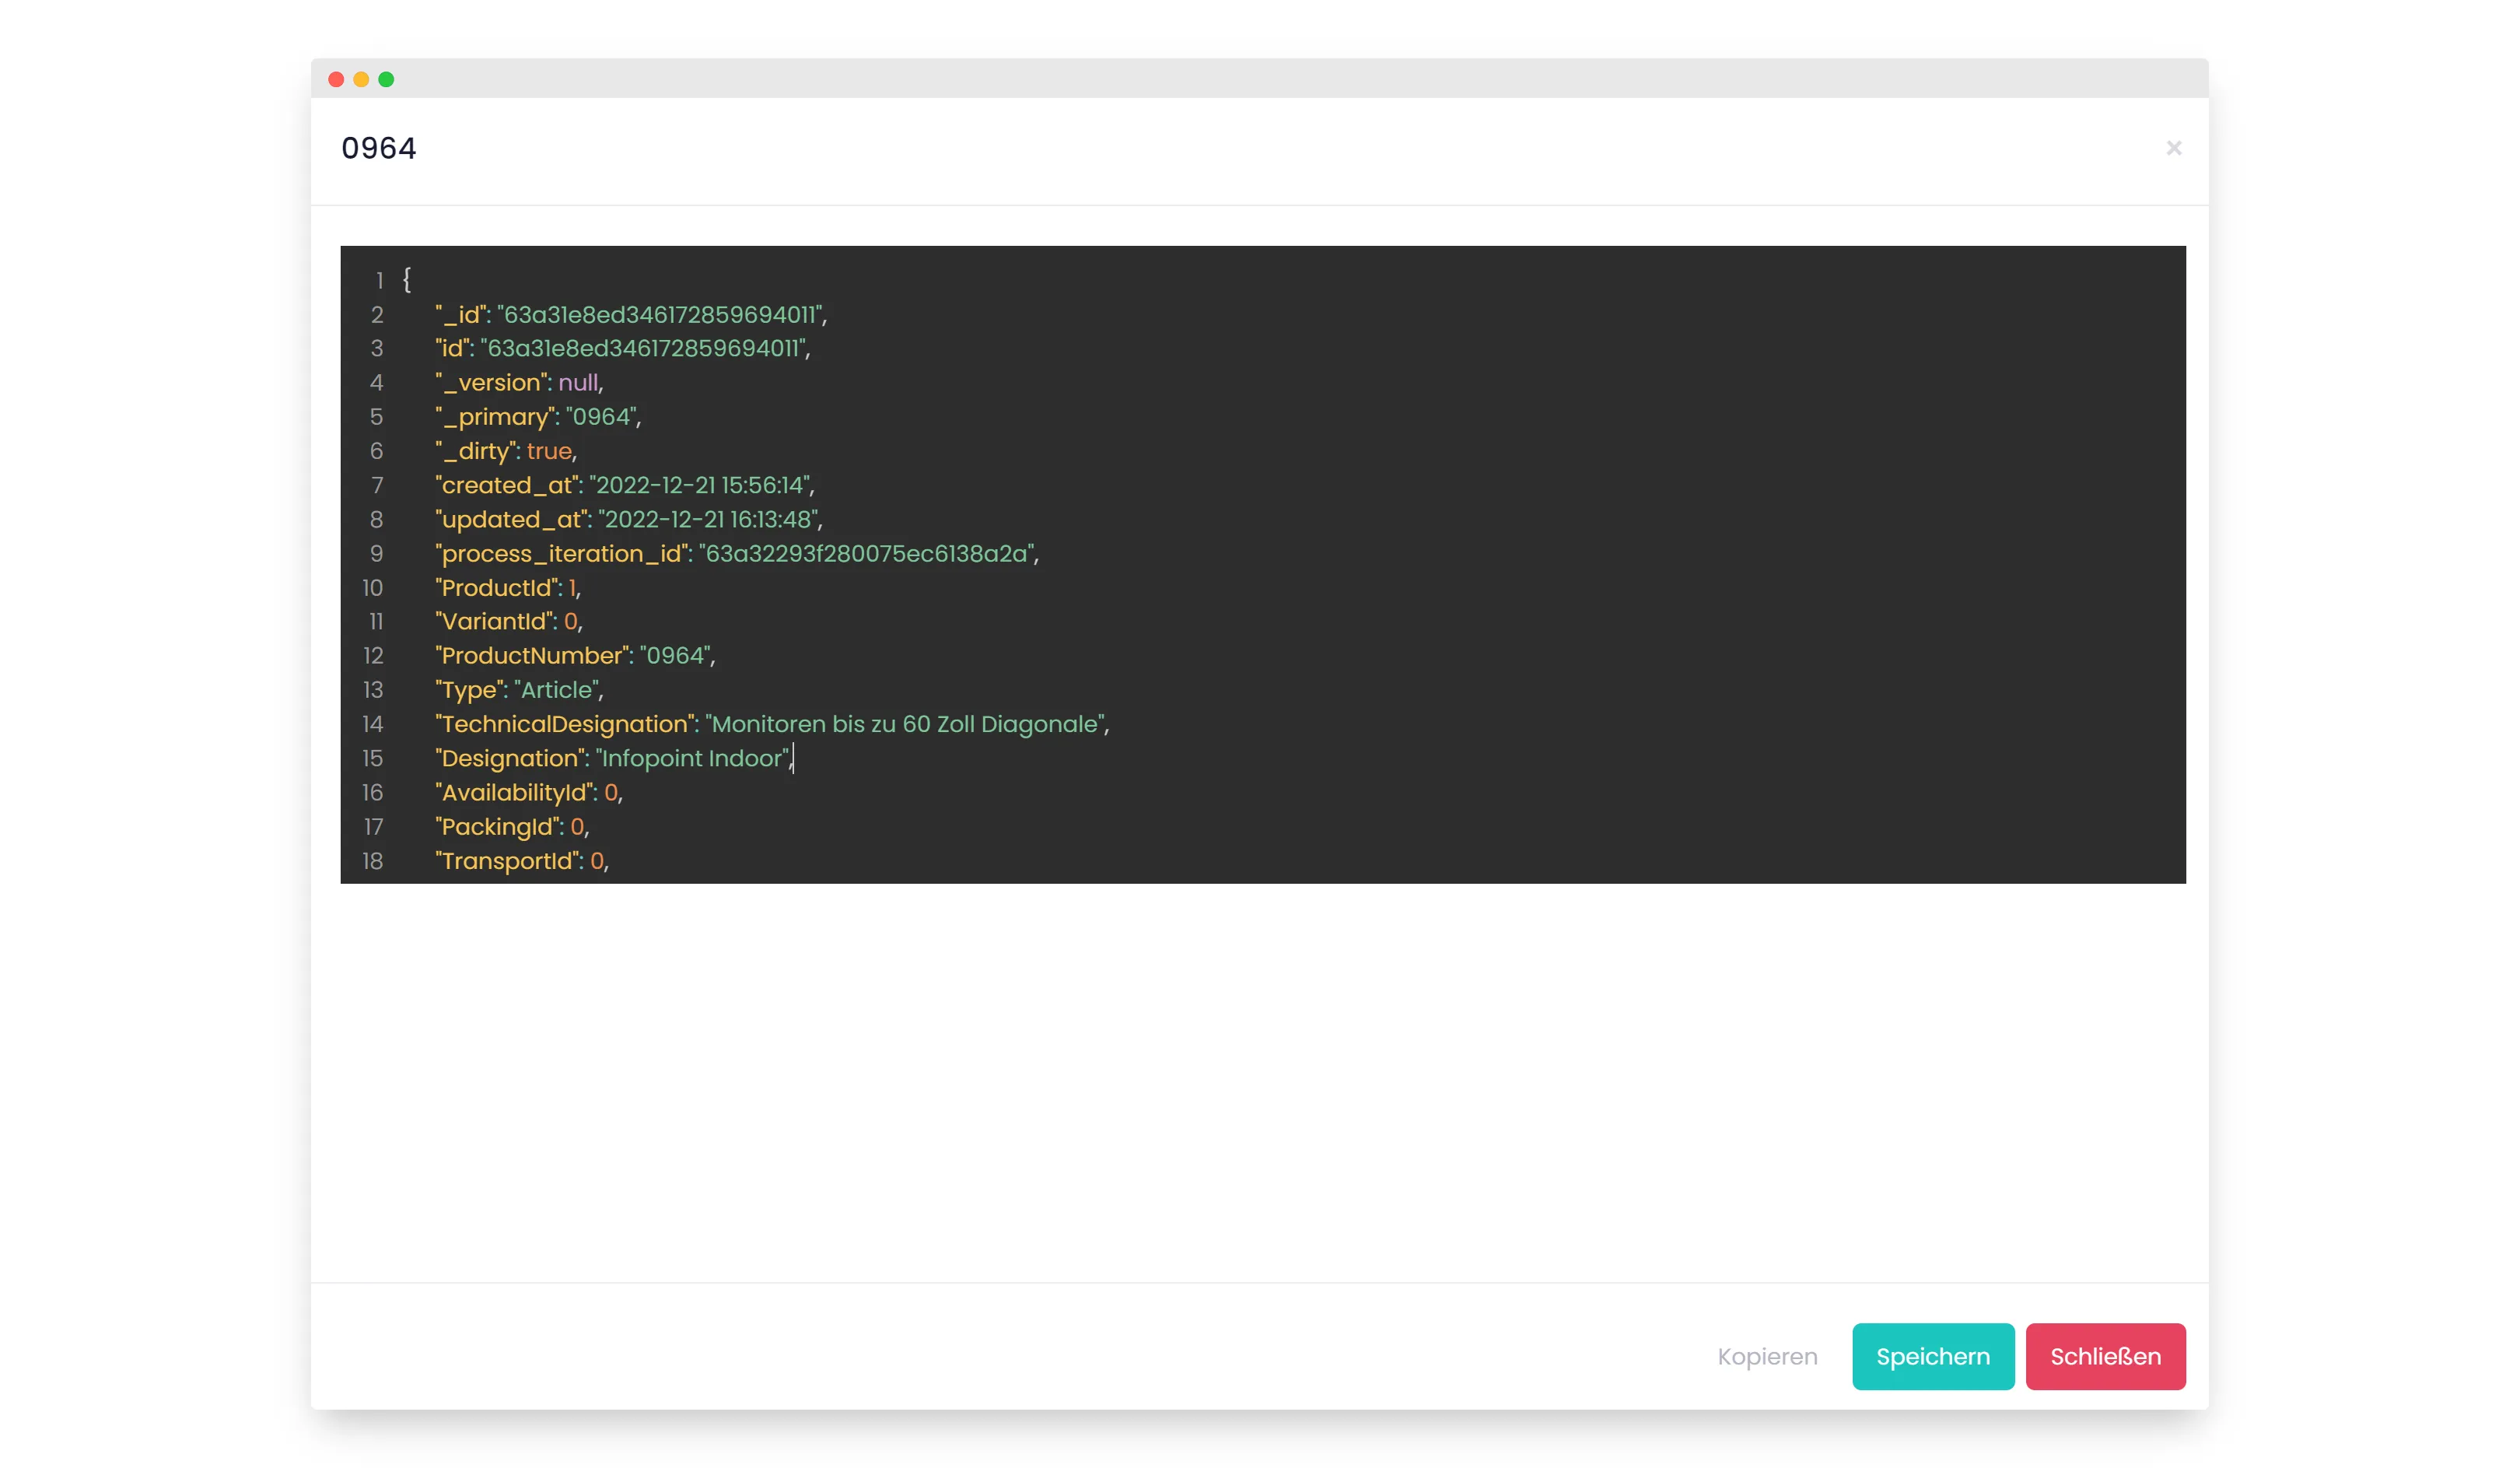Click the "ProductNumber" value 0964
Image resolution: width=2520 pixels, height=1468 pixels.
pos(675,656)
